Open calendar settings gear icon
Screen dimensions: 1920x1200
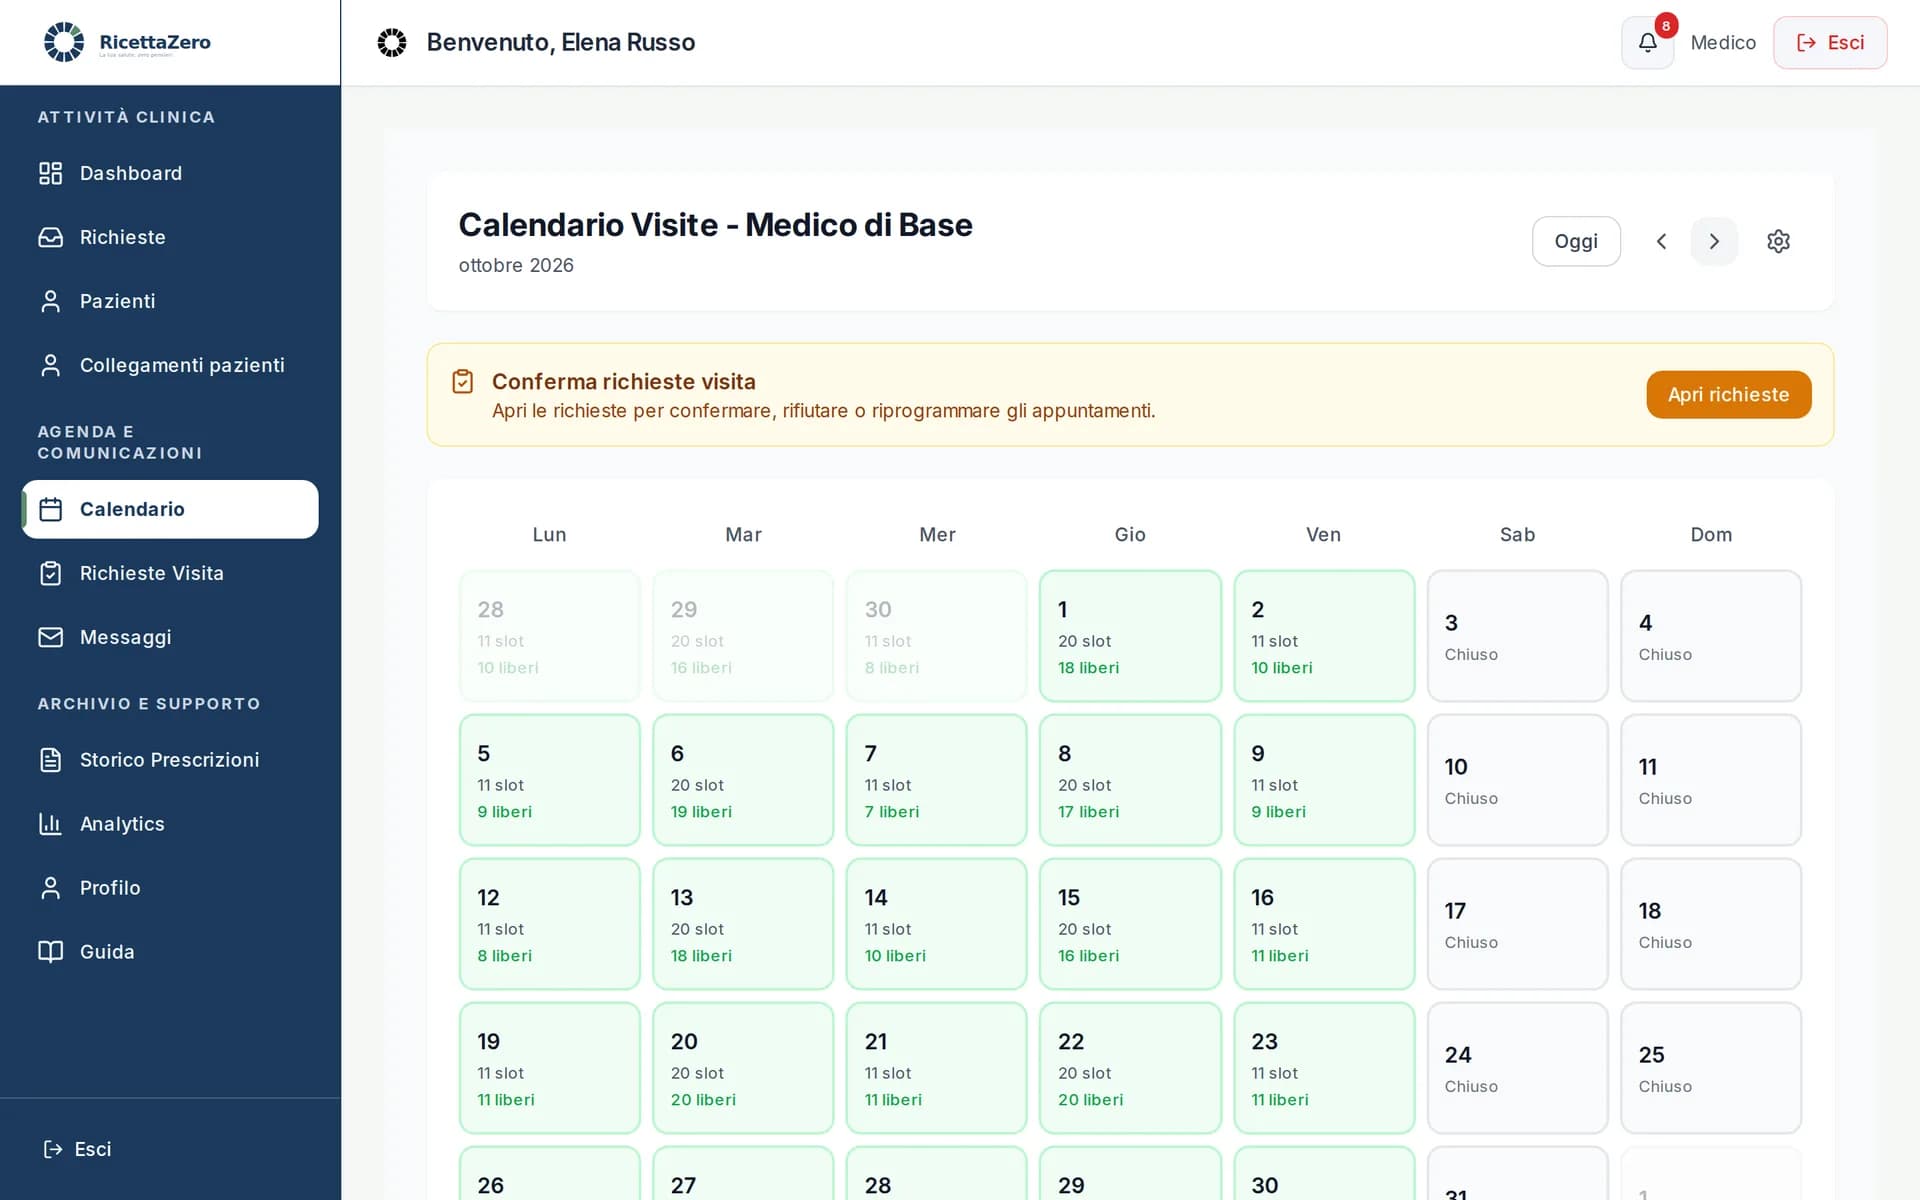pos(1778,241)
